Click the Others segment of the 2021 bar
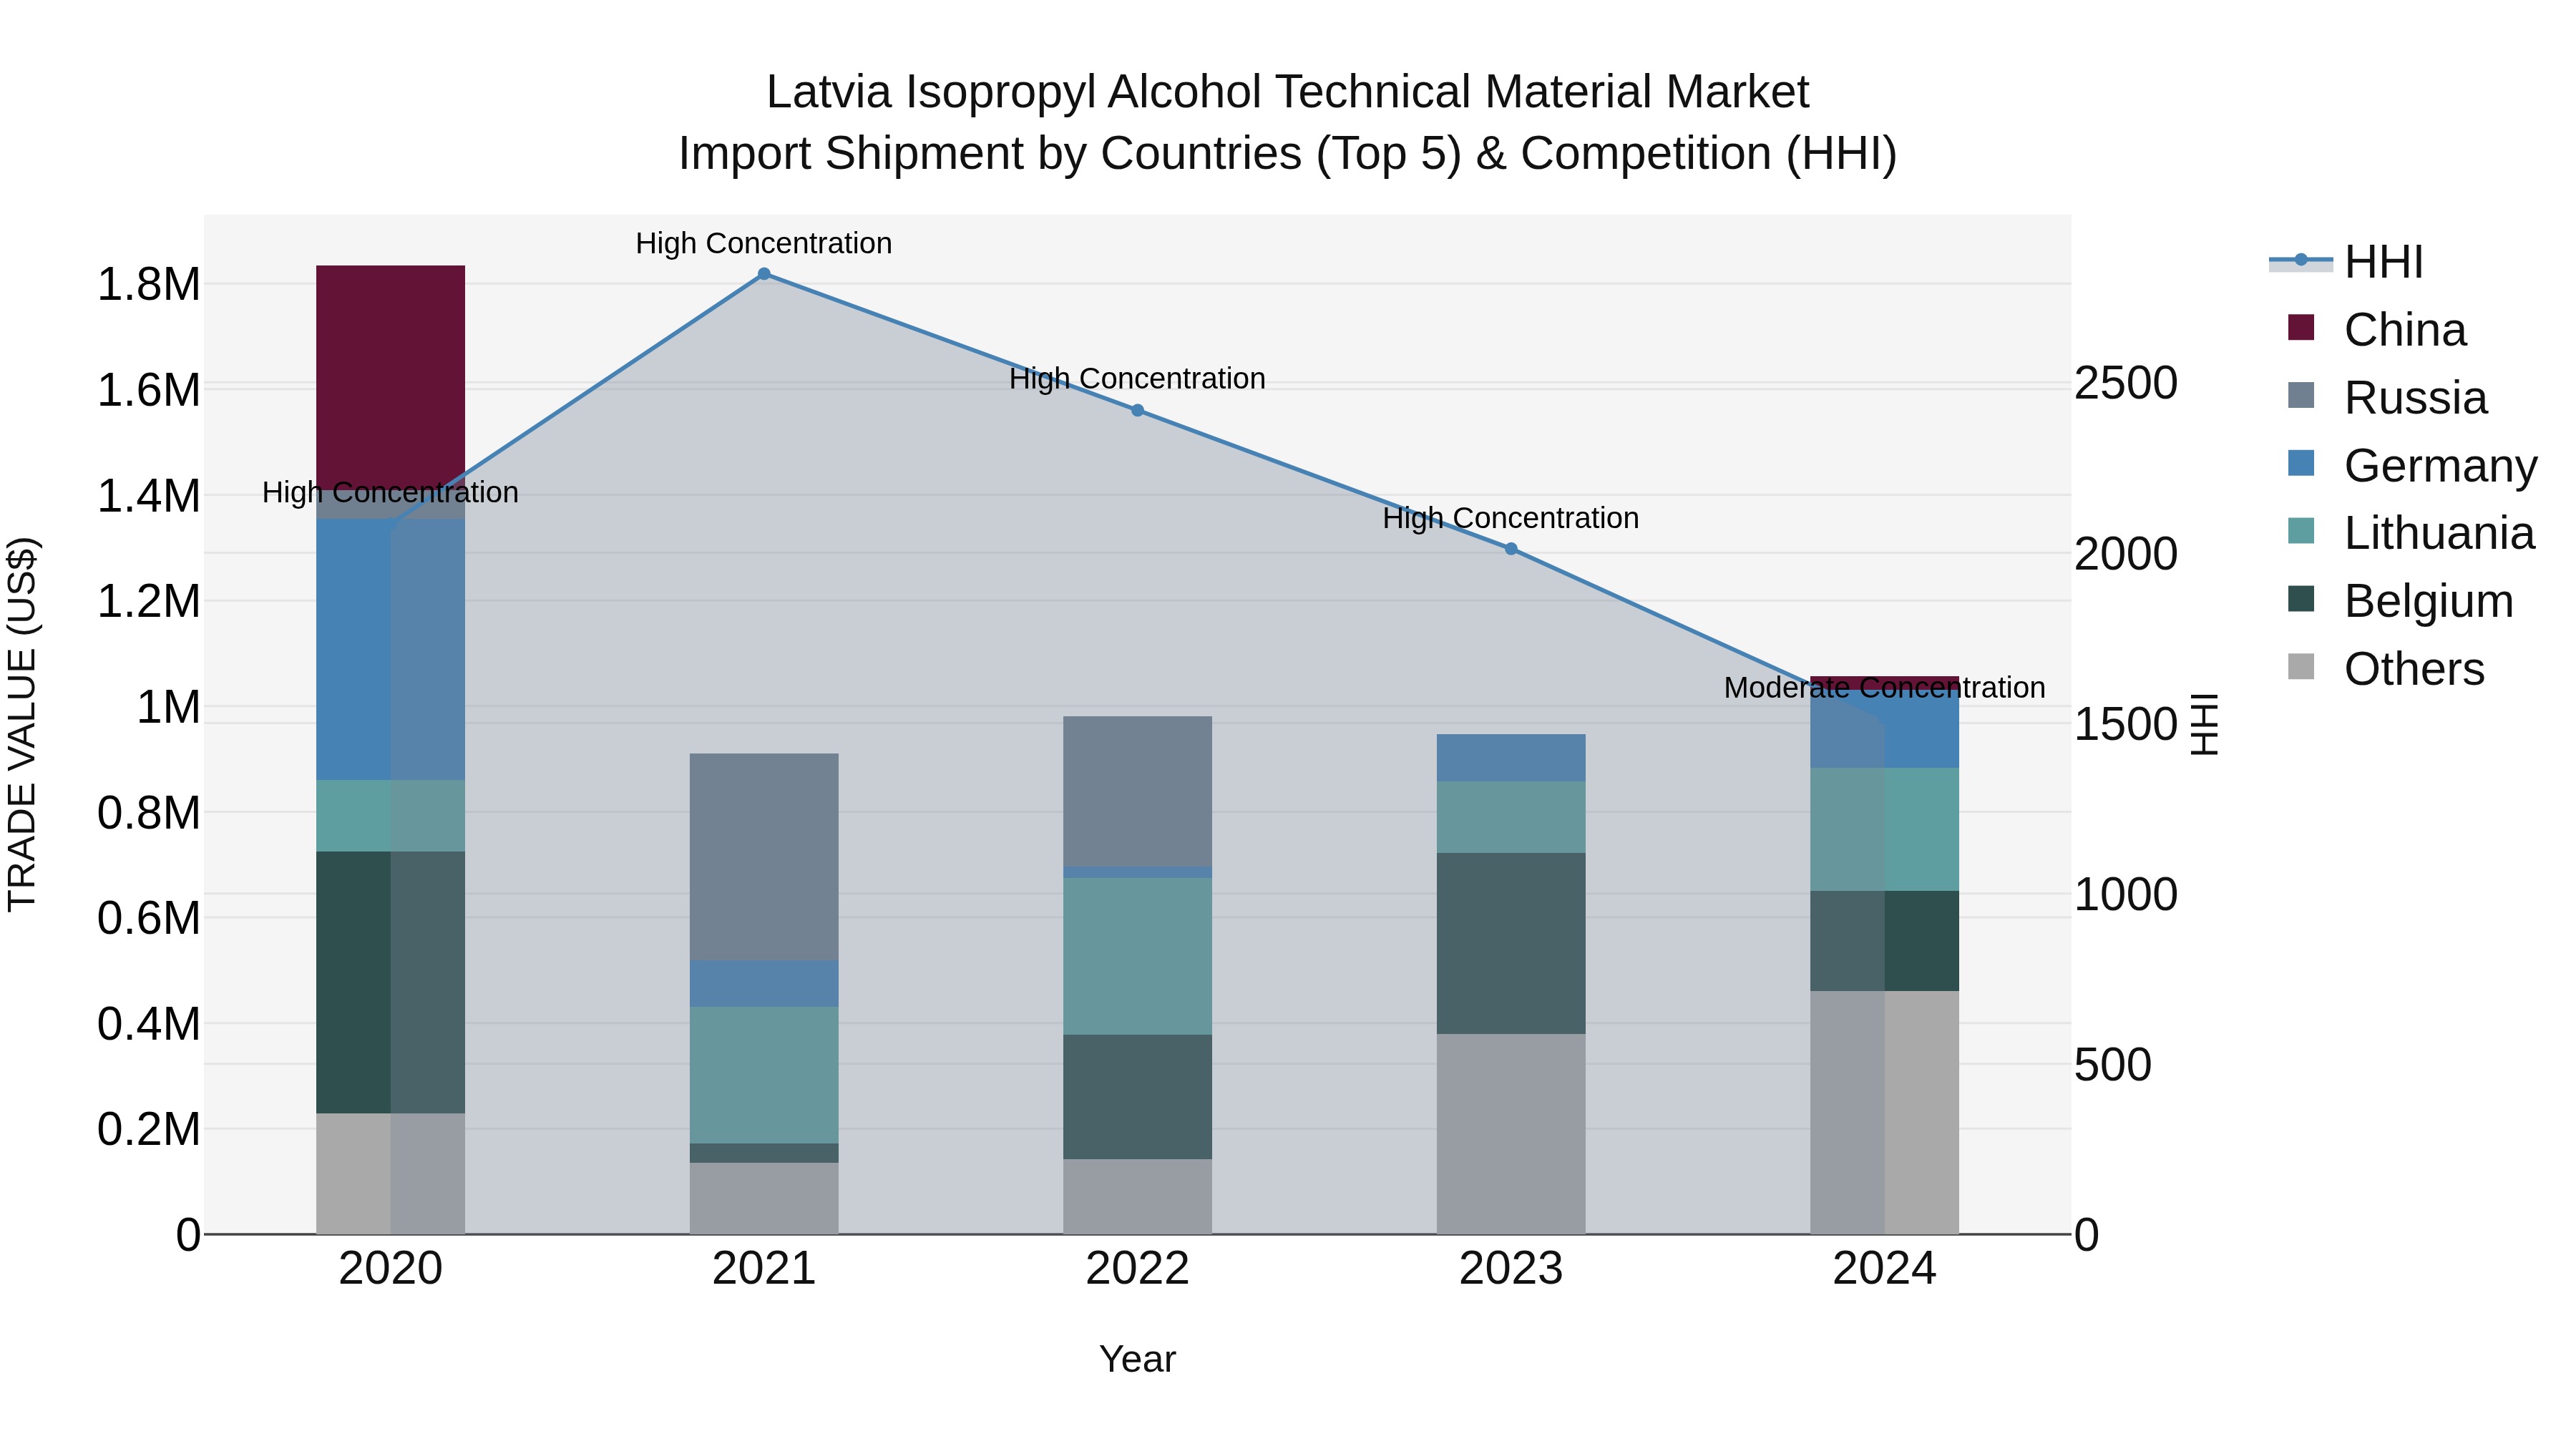Viewport: 2576px width, 1449px height. pyautogui.click(x=764, y=1199)
